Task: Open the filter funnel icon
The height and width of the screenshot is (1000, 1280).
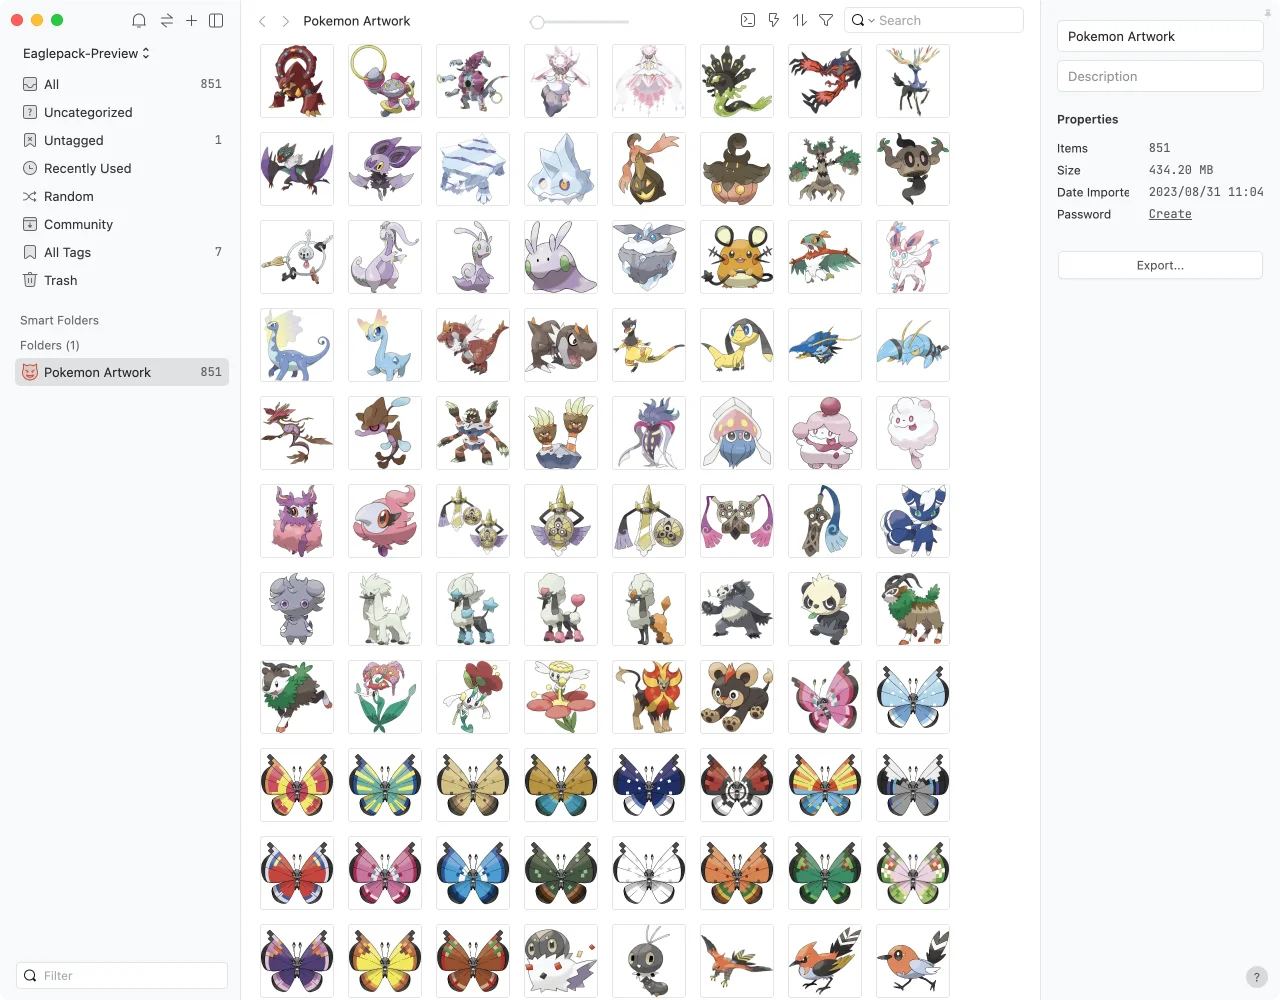Action: click(826, 20)
